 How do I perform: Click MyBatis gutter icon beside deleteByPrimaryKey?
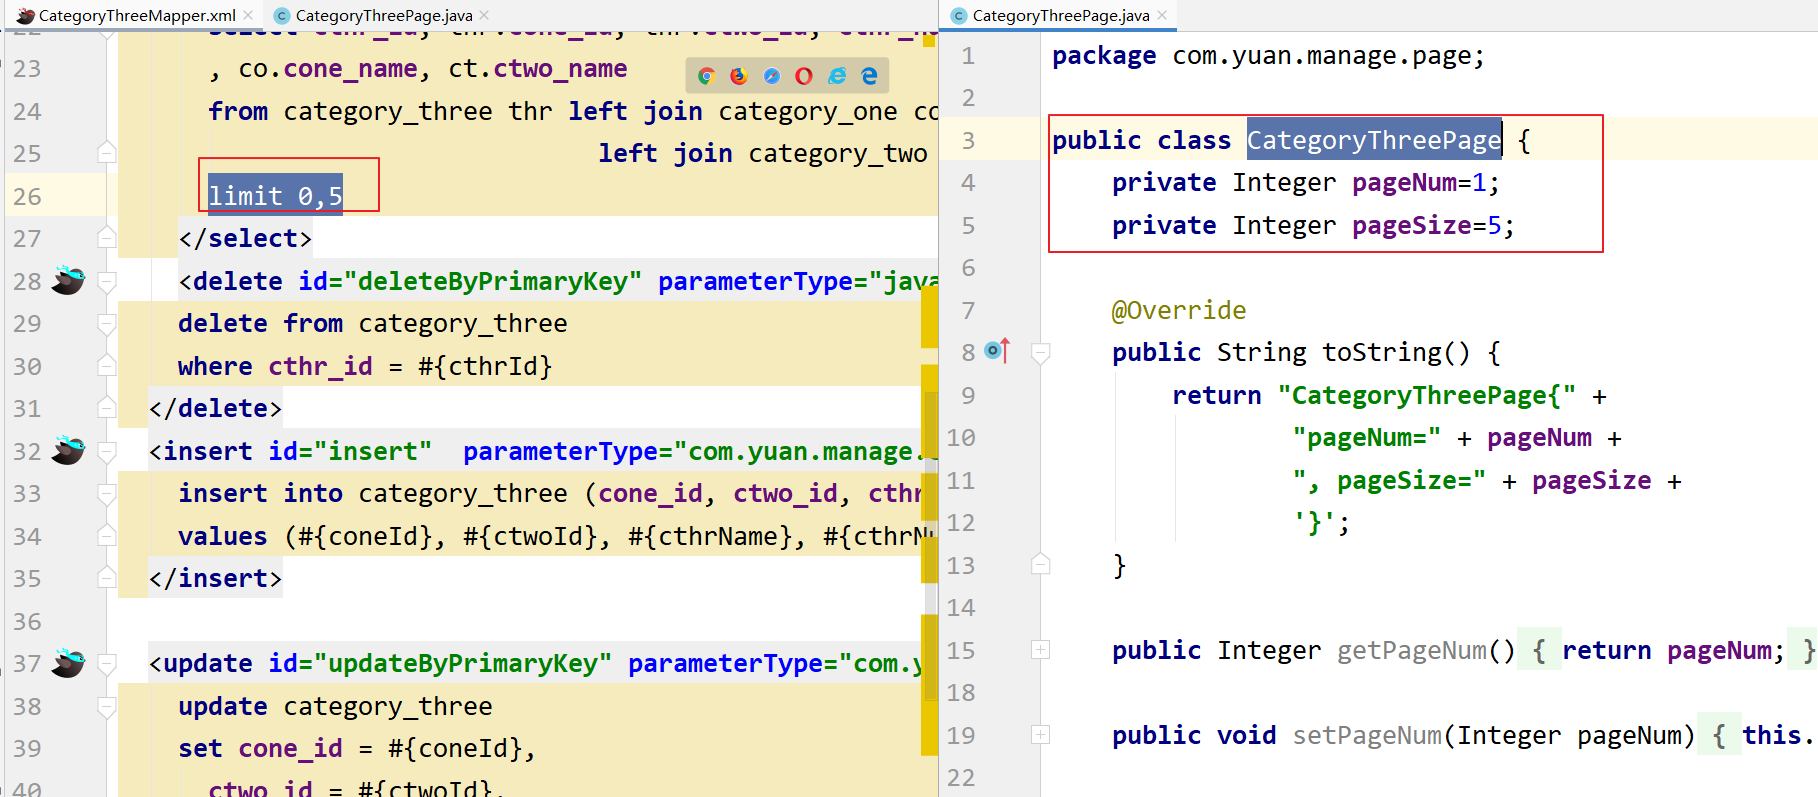(68, 281)
